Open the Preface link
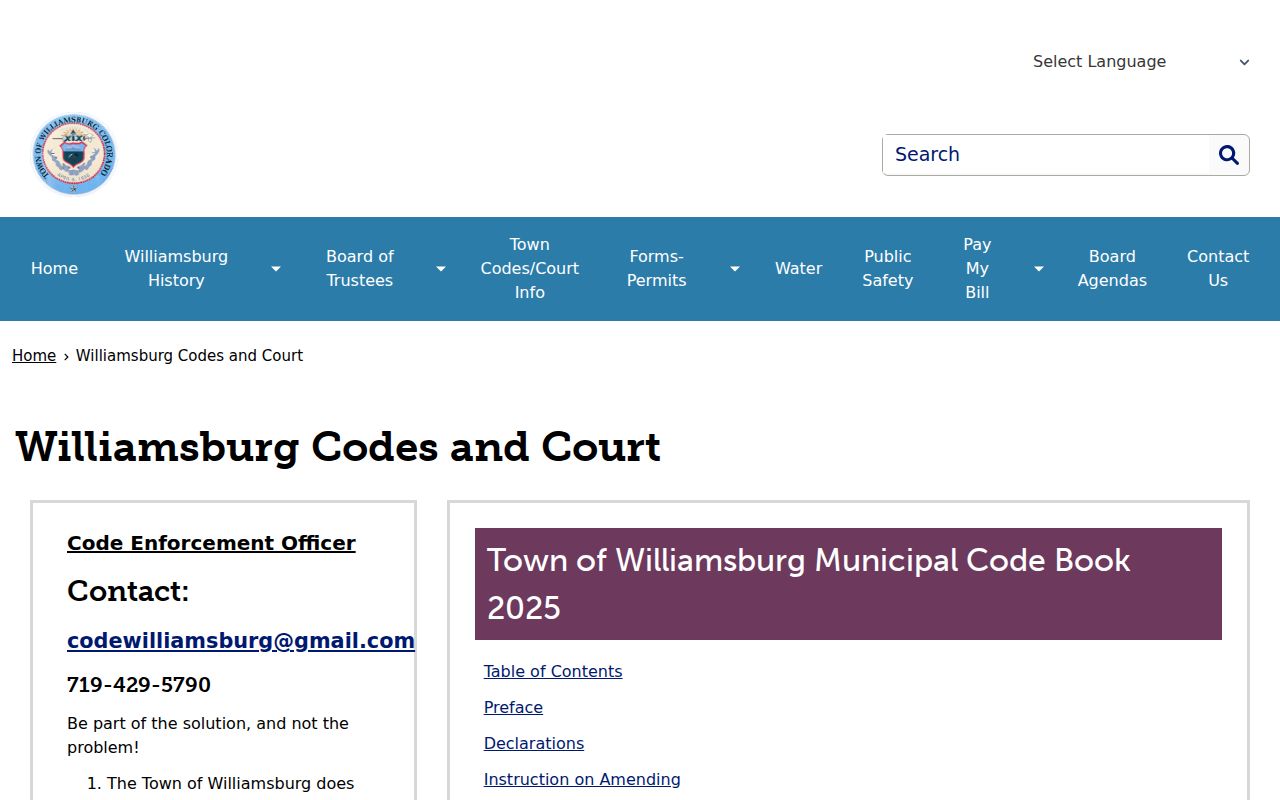The width and height of the screenshot is (1280, 800). click(x=513, y=708)
